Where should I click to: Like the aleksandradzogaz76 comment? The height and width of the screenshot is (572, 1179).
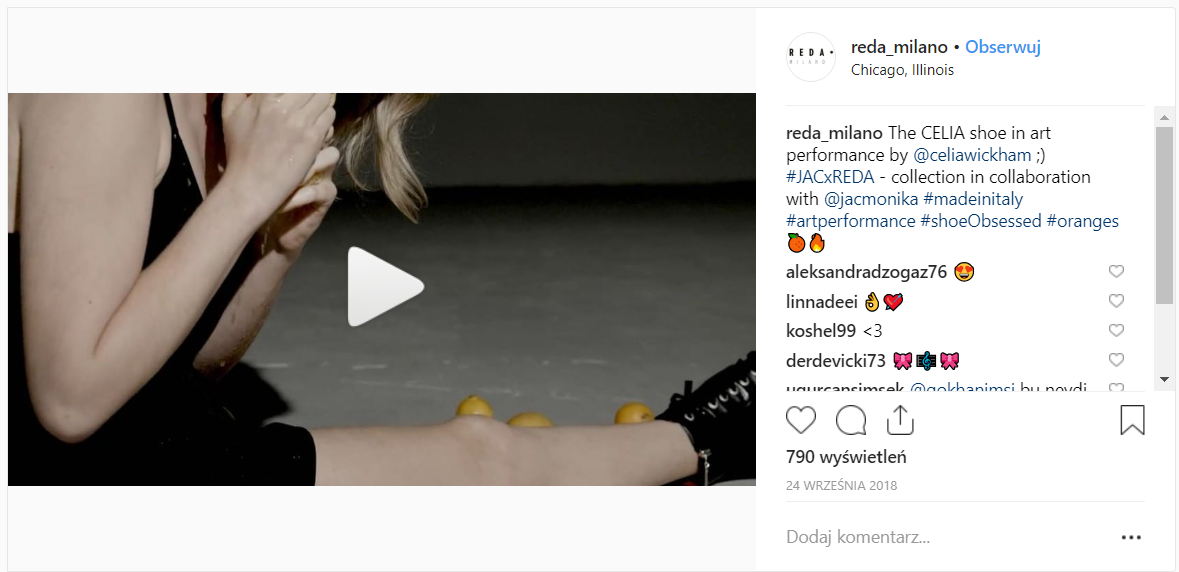[x=1117, y=271]
